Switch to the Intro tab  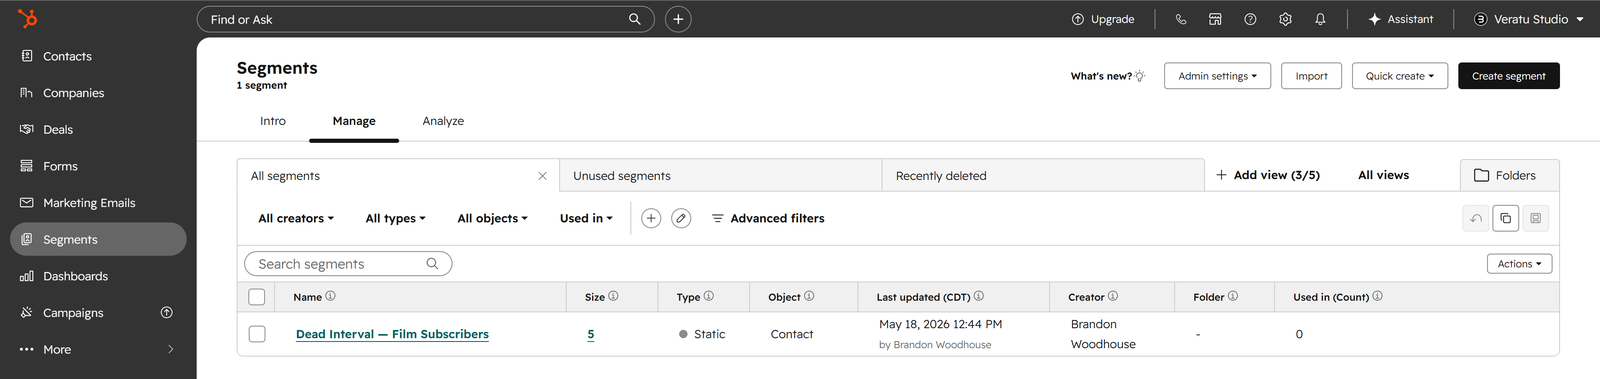point(273,121)
